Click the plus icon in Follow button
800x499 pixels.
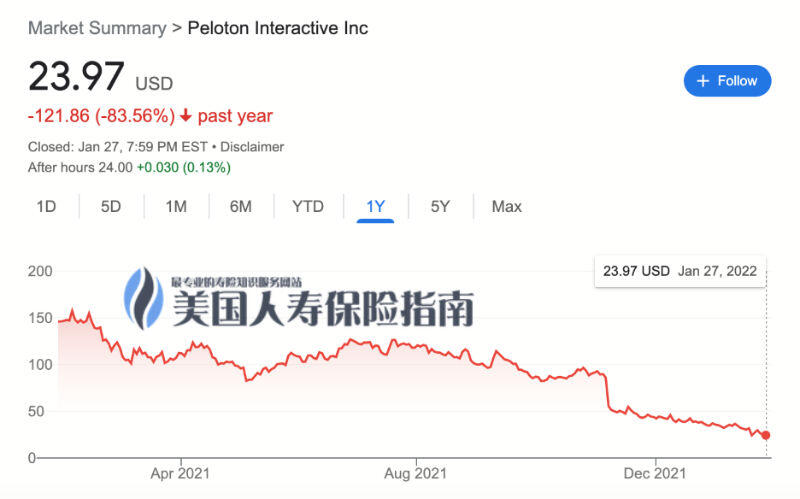click(703, 81)
